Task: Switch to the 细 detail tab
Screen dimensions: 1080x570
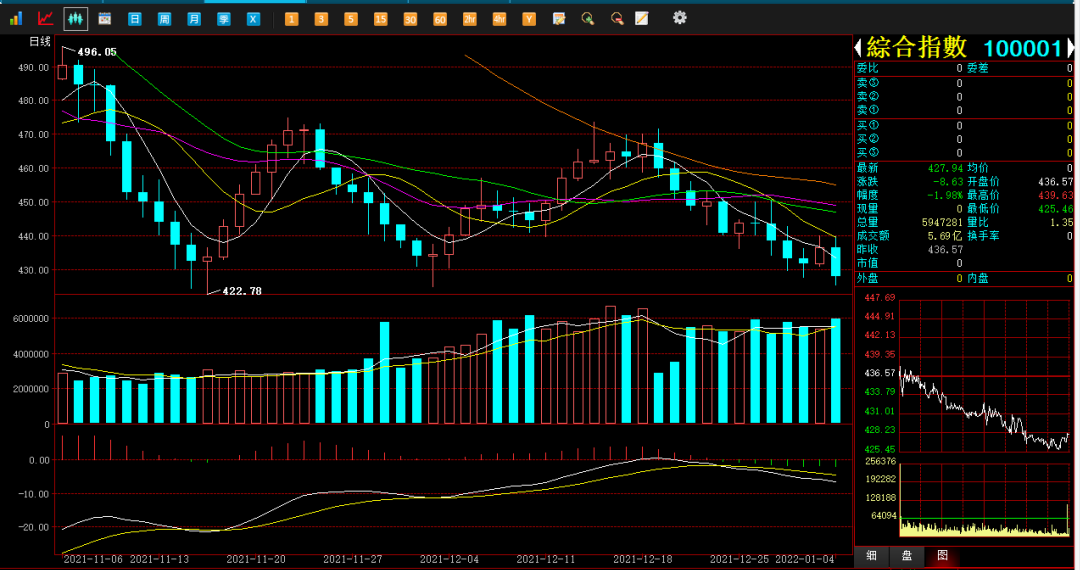Action: tap(871, 556)
